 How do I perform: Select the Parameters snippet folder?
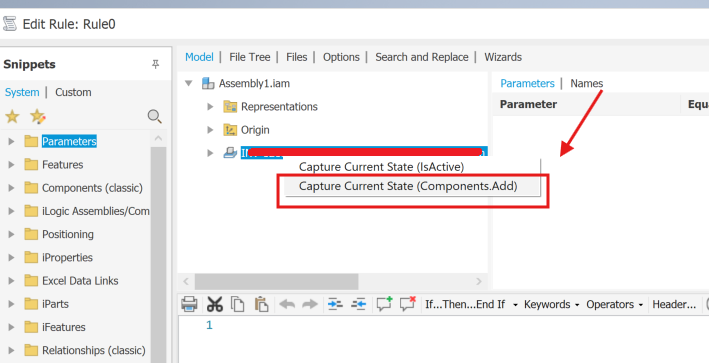(x=69, y=141)
